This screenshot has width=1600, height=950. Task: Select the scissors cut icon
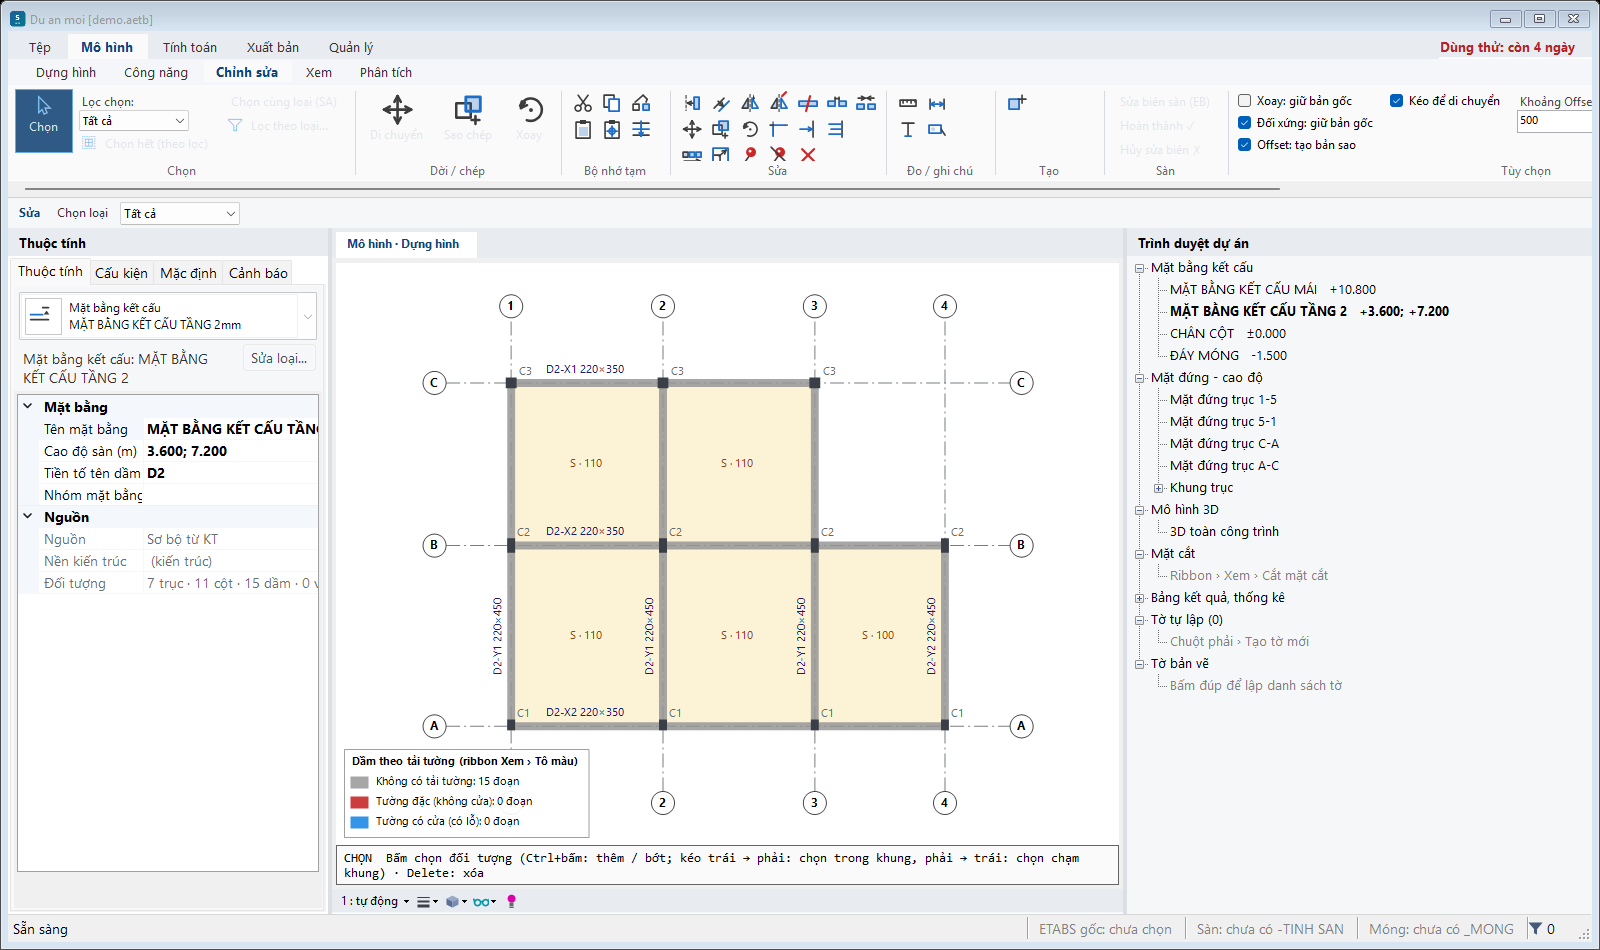coord(583,103)
